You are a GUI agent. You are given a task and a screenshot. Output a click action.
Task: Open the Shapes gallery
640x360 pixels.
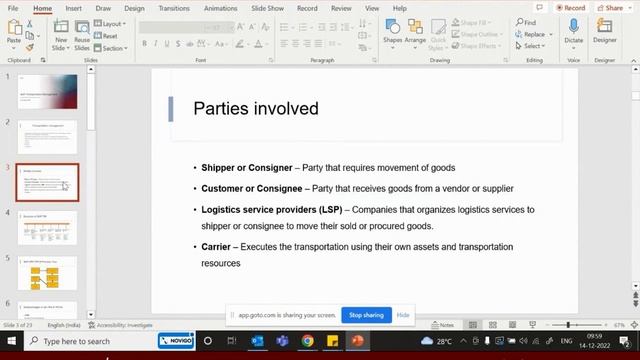[393, 34]
